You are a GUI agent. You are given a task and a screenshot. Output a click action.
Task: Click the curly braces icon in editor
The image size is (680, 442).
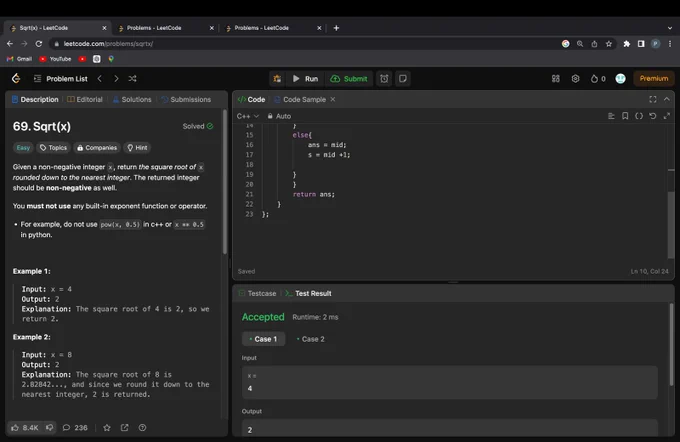[x=639, y=116]
